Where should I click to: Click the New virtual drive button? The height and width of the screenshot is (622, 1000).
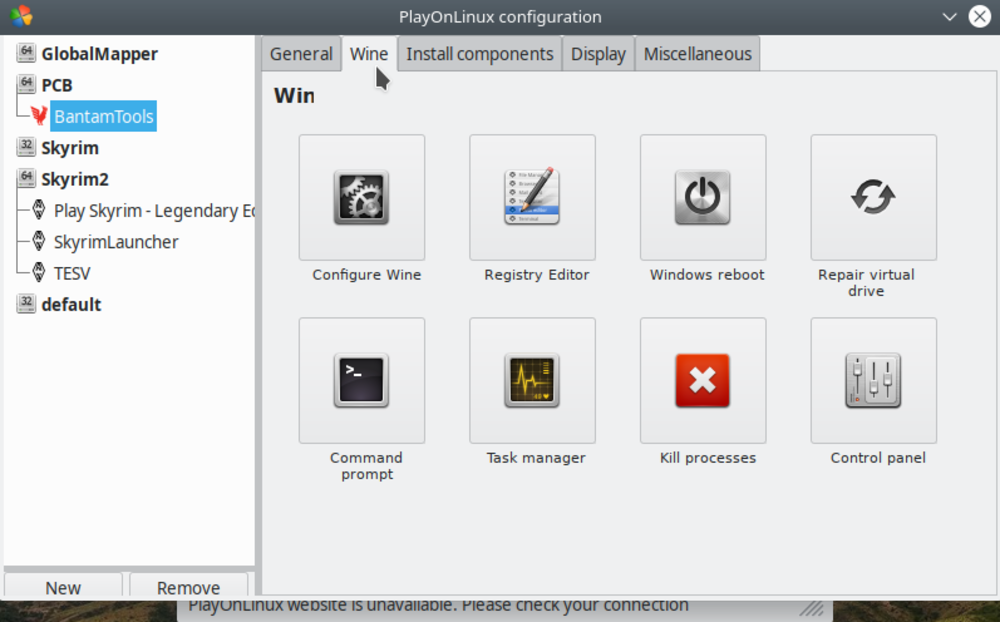point(63,586)
